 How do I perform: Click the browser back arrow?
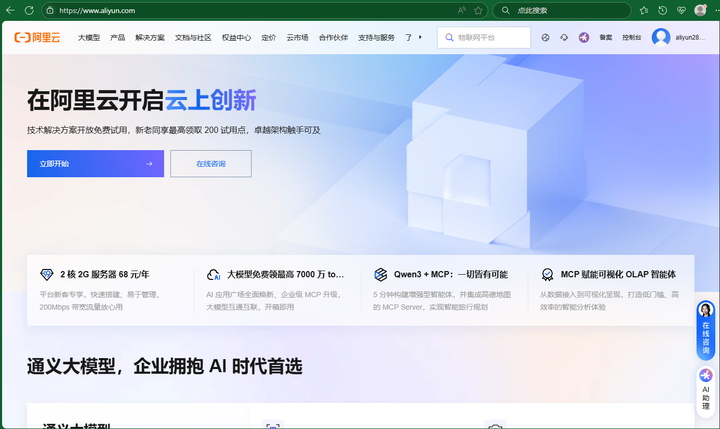(10, 10)
